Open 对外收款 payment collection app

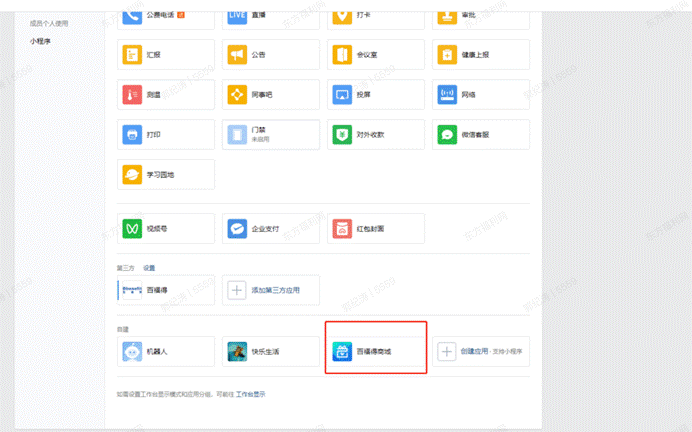point(375,134)
